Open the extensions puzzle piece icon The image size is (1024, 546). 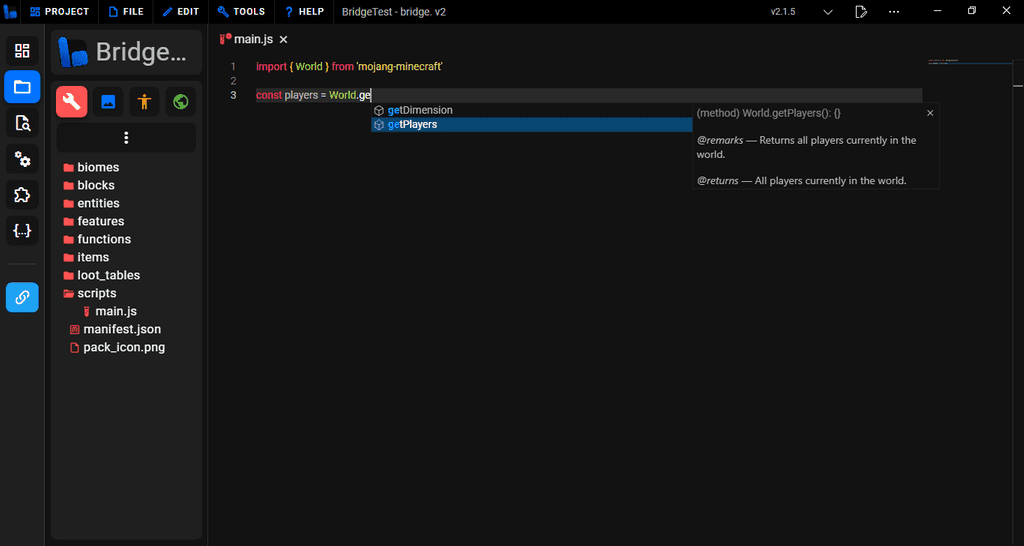pyautogui.click(x=22, y=195)
